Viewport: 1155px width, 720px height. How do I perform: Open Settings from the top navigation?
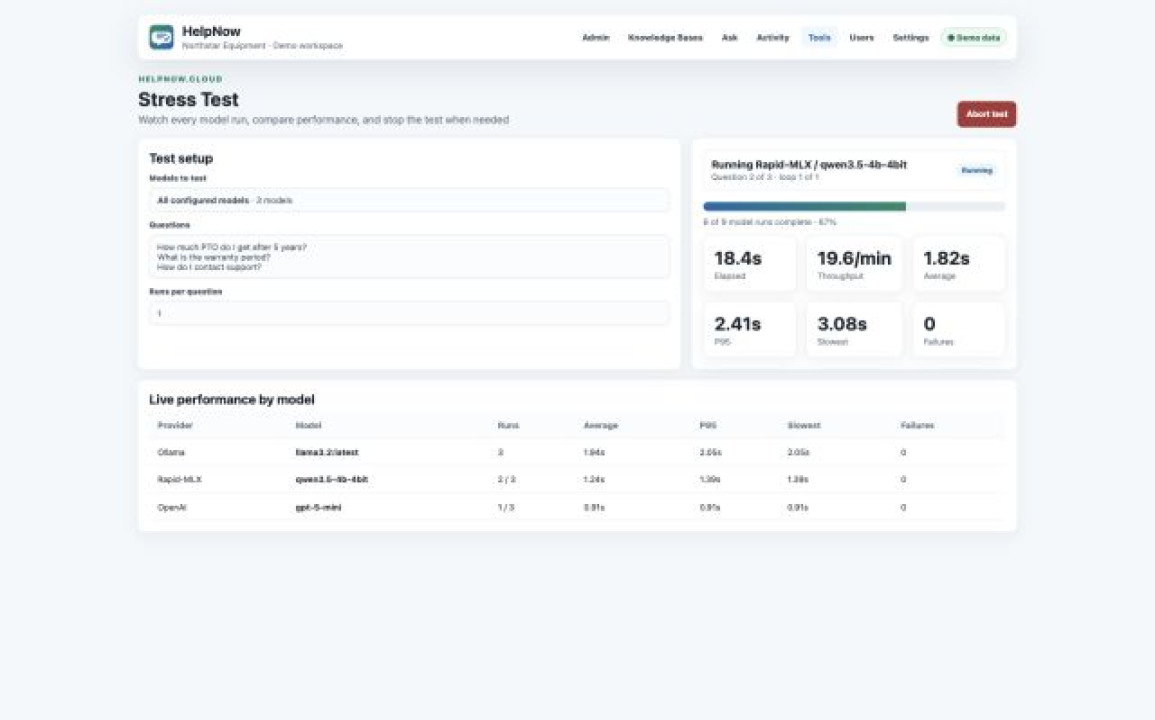(x=910, y=38)
